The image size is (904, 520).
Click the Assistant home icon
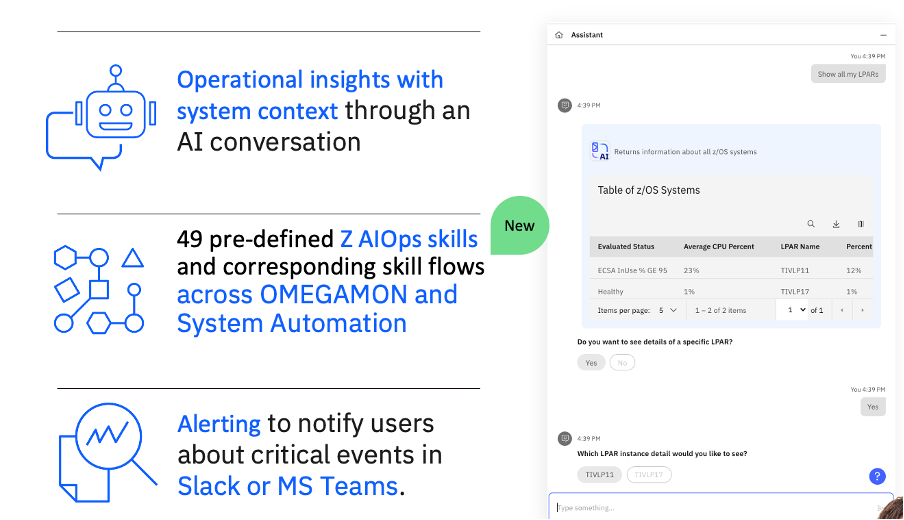559,35
